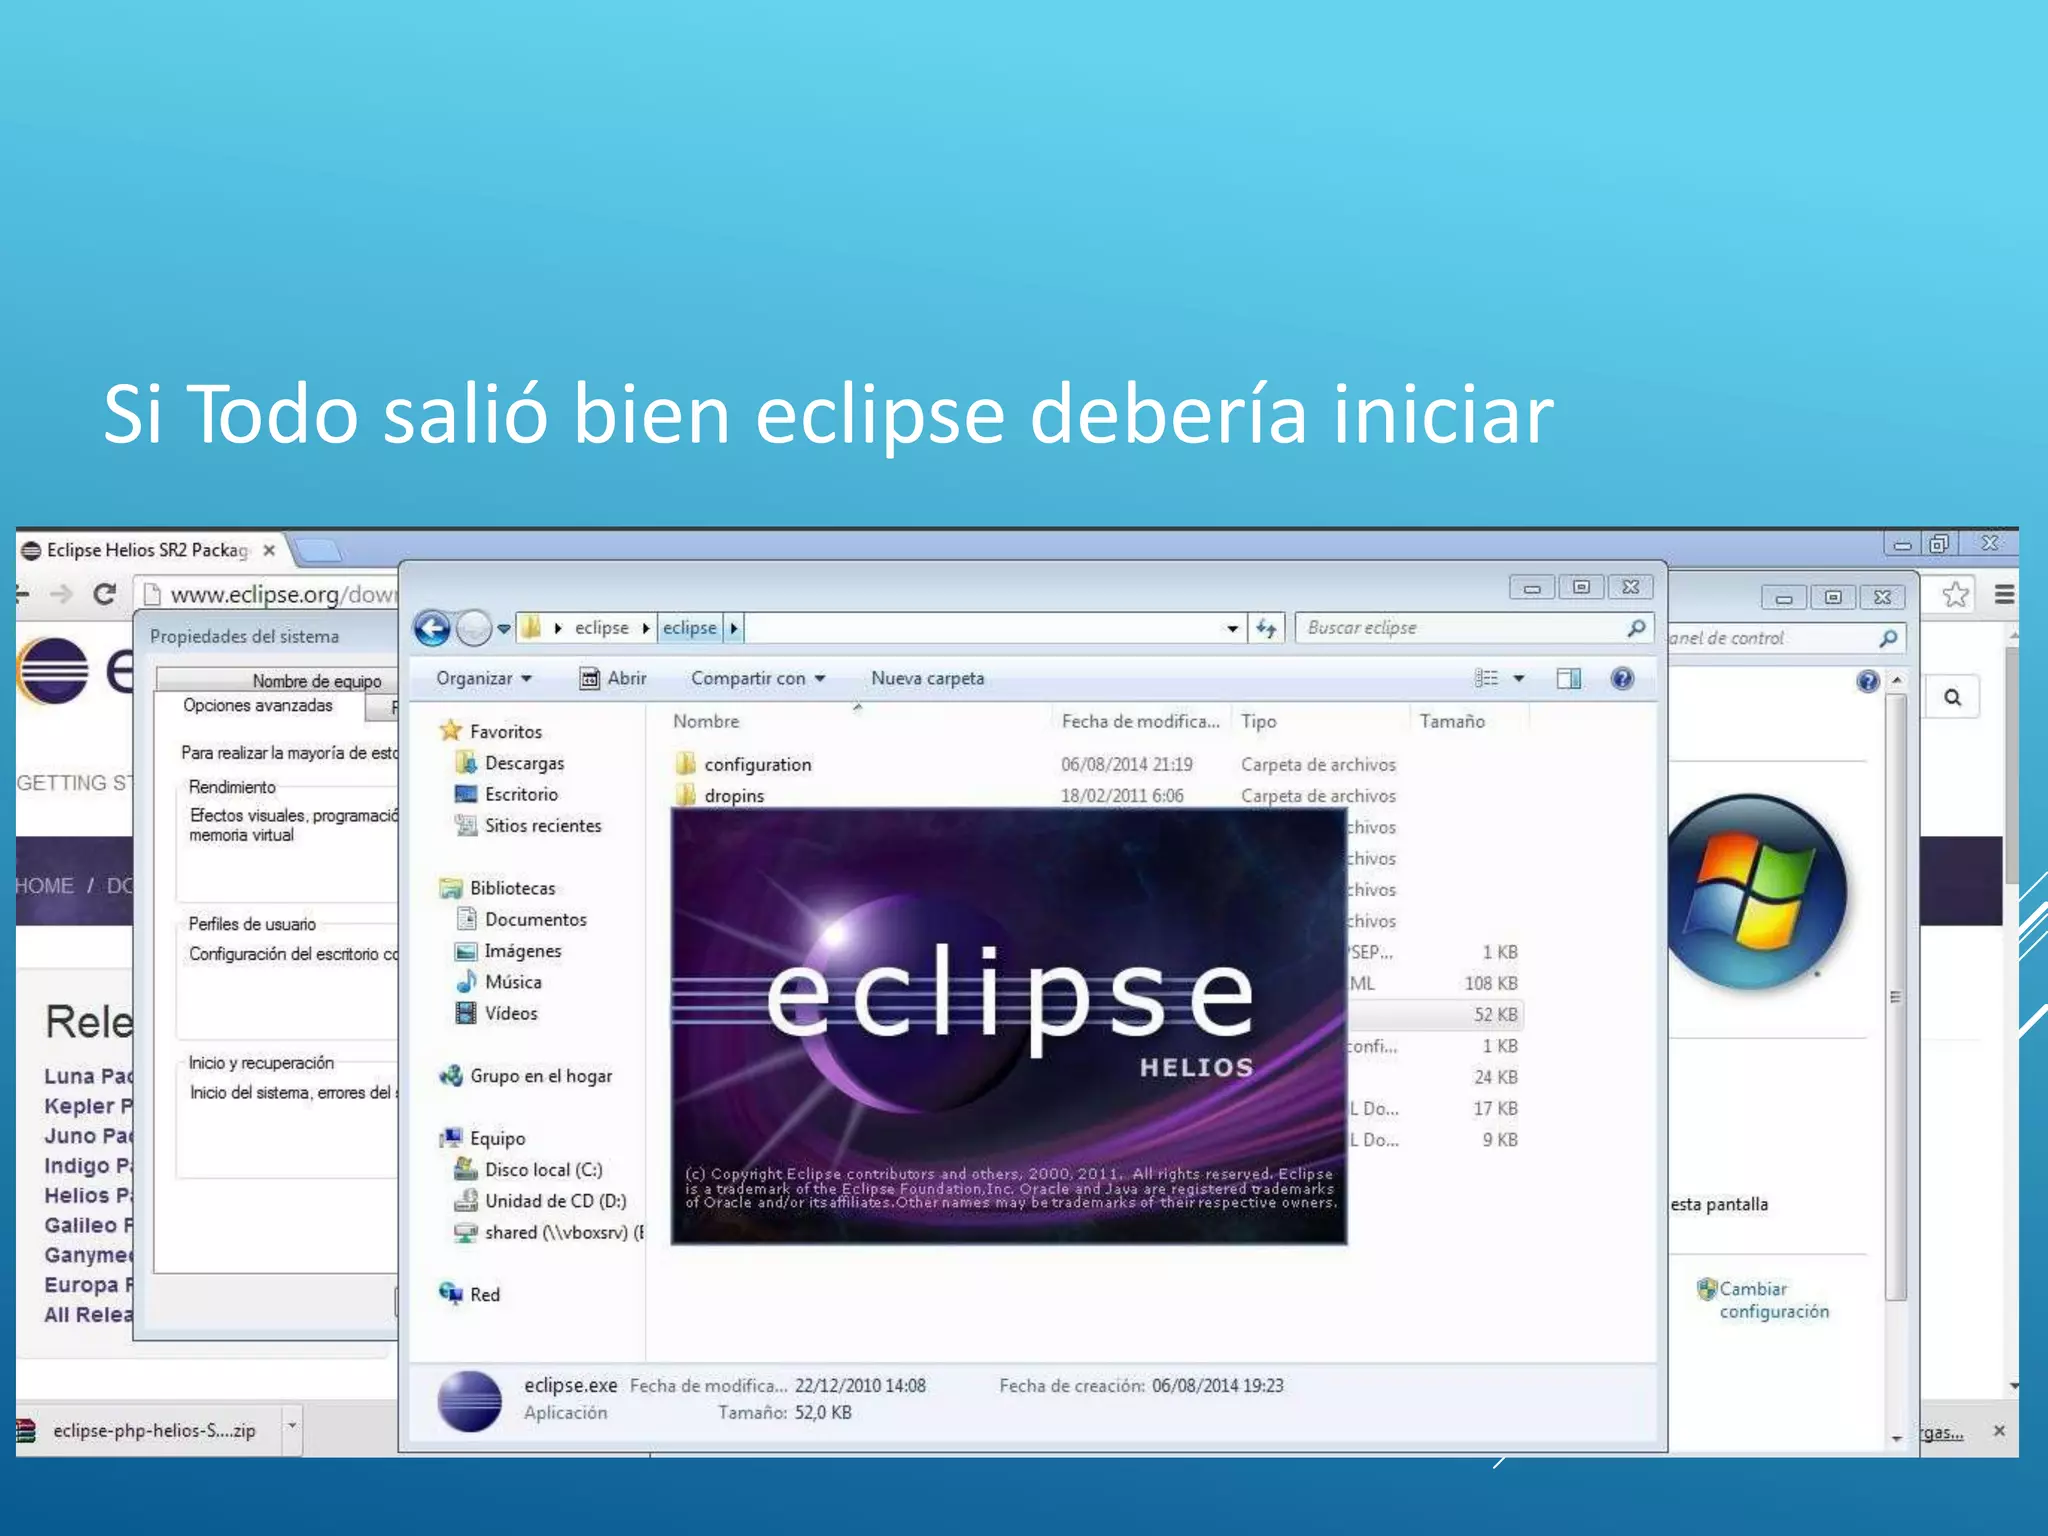Click the browser forward arrow
Screen dimensions: 2048x1536
[61, 594]
